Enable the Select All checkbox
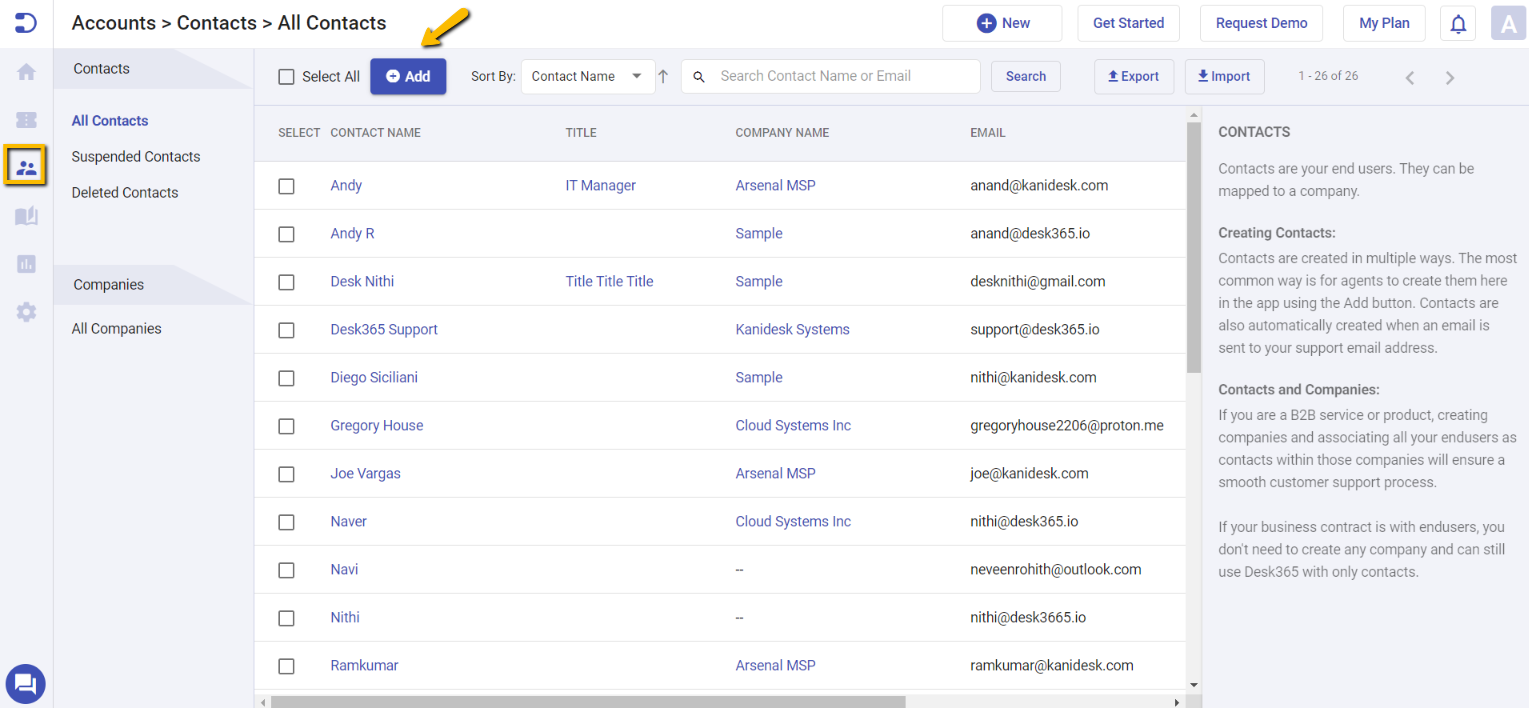1529x708 pixels. coord(286,76)
